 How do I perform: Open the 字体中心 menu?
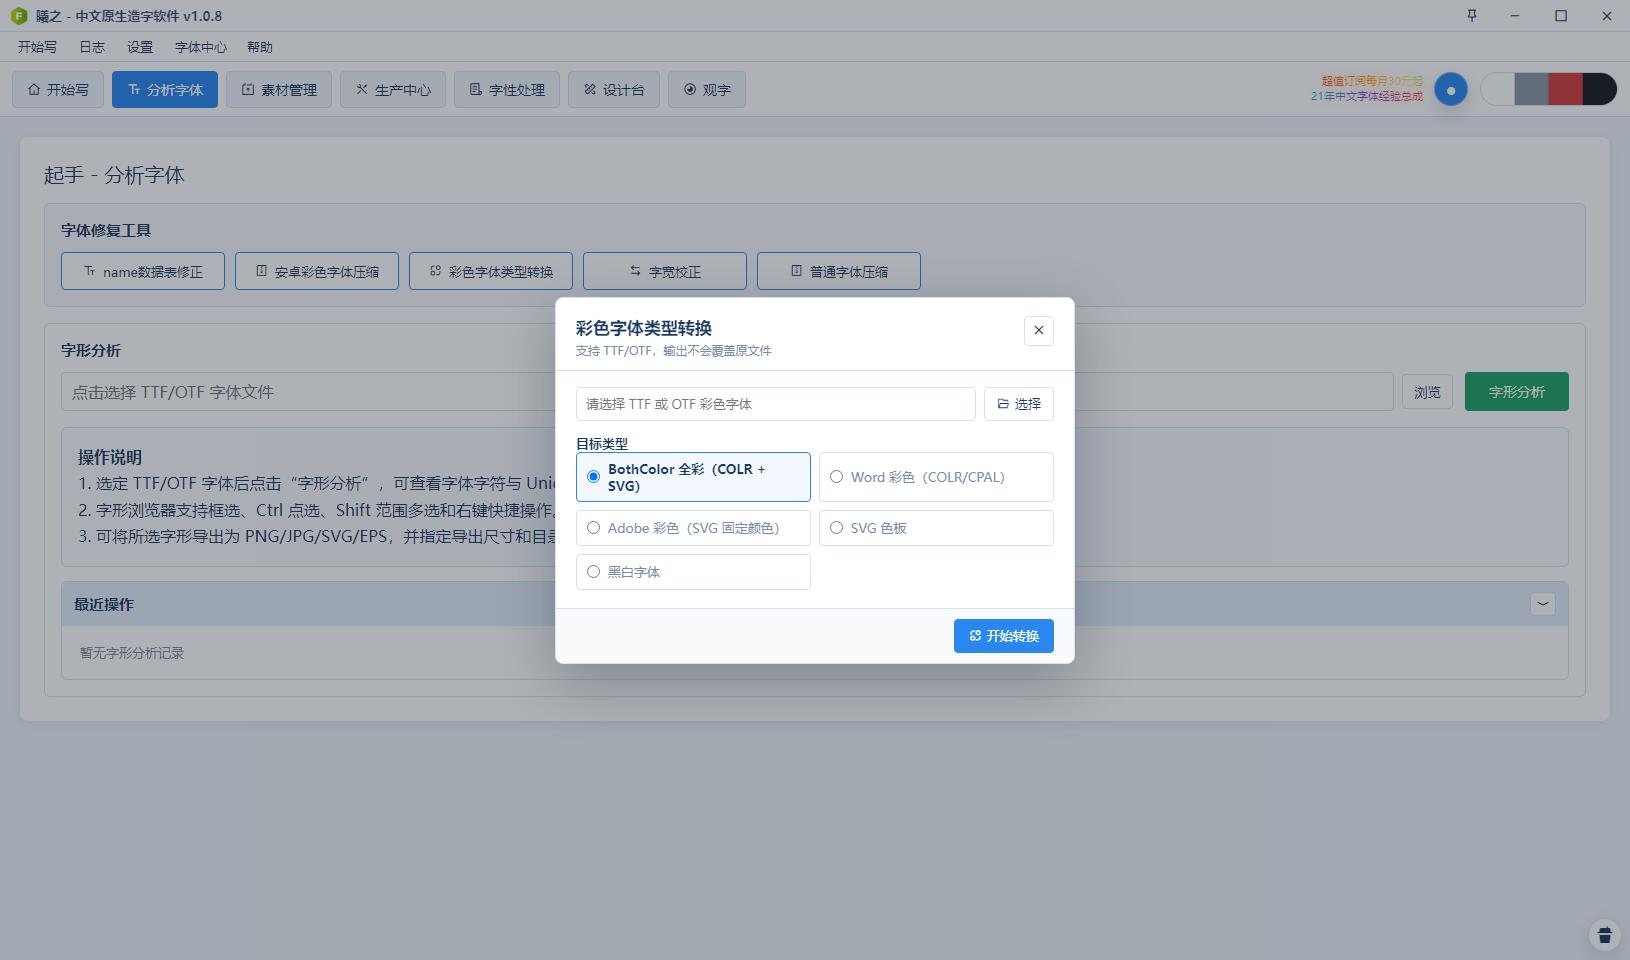click(x=200, y=47)
